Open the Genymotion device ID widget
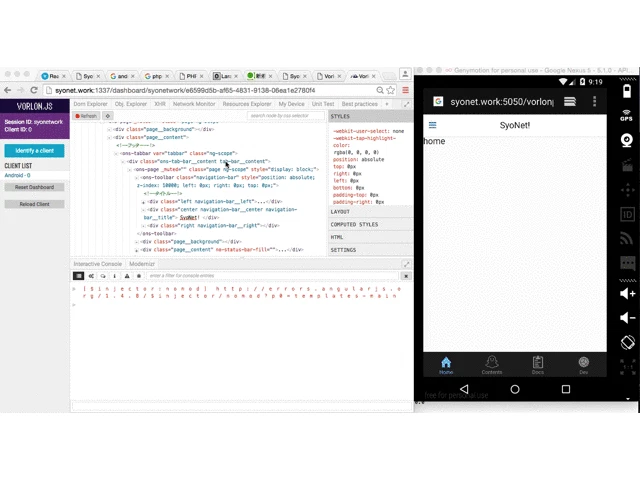640x480 pixels. pos(627,214)
